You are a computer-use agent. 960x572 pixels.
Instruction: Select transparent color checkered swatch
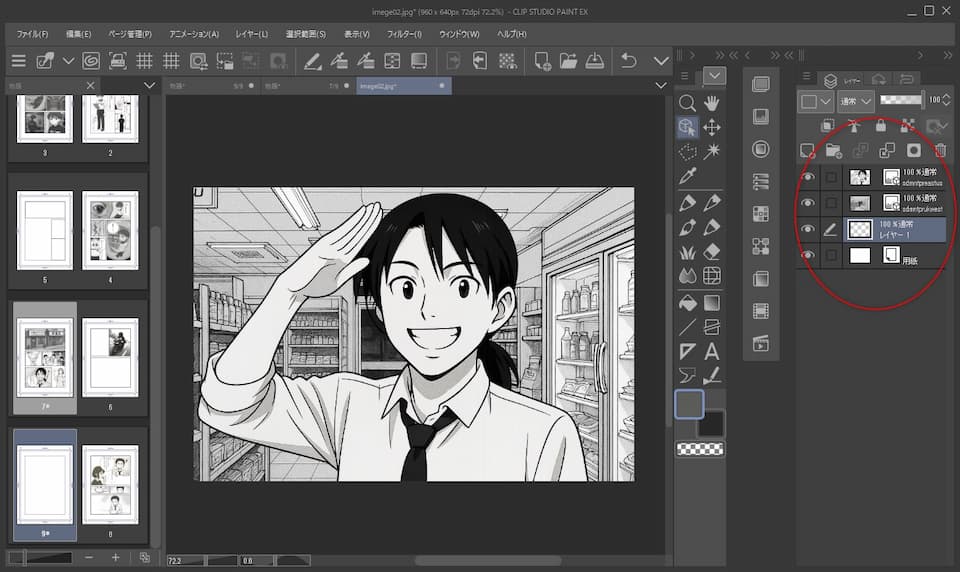(x=700, y=450)
